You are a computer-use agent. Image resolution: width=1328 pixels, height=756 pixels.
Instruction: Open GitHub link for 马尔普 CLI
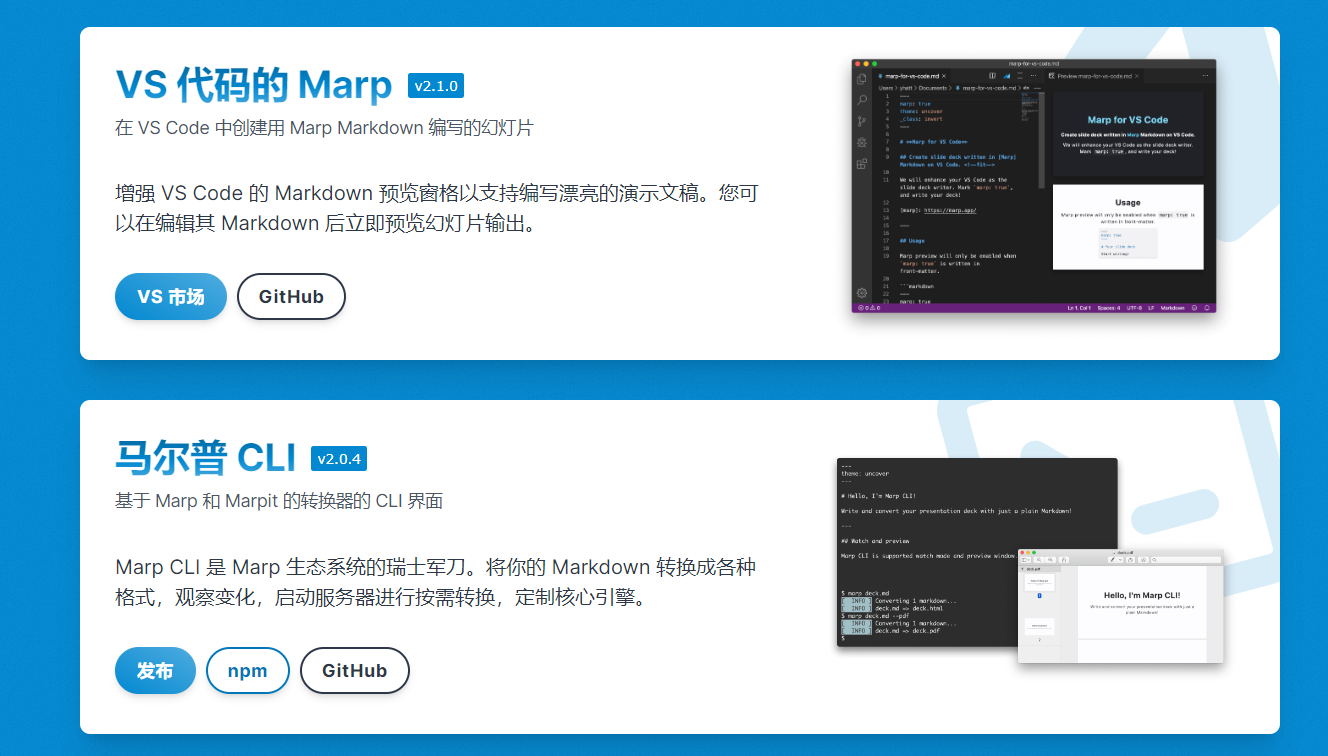(355, 671)
